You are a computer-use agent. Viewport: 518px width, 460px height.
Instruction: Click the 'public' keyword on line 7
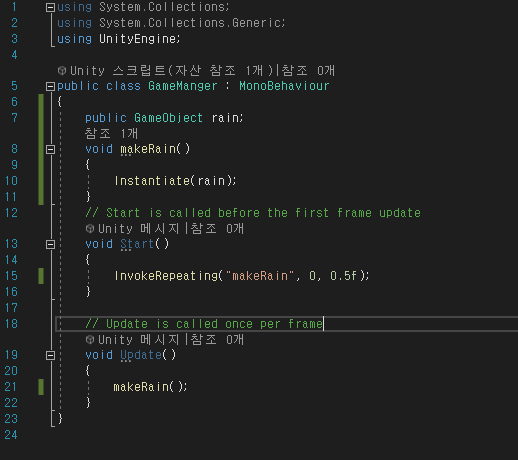[x=106, y=118]
